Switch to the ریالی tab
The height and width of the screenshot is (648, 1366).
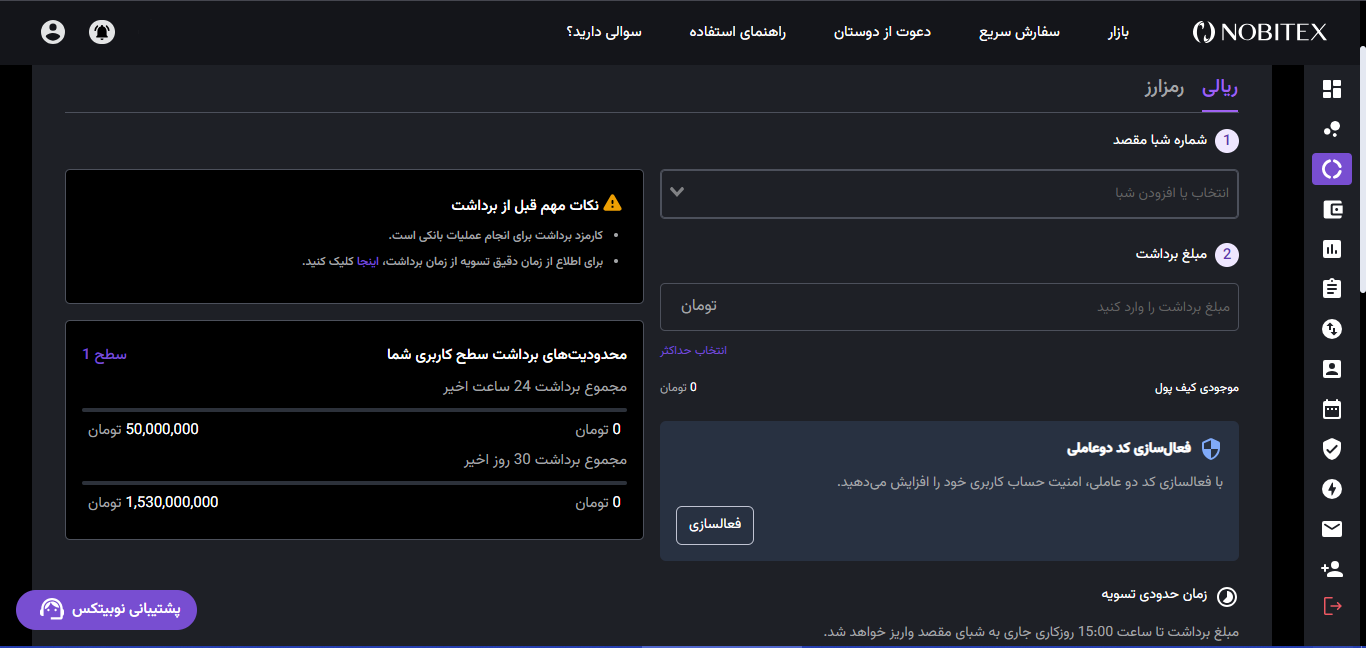pos(1220,88)
